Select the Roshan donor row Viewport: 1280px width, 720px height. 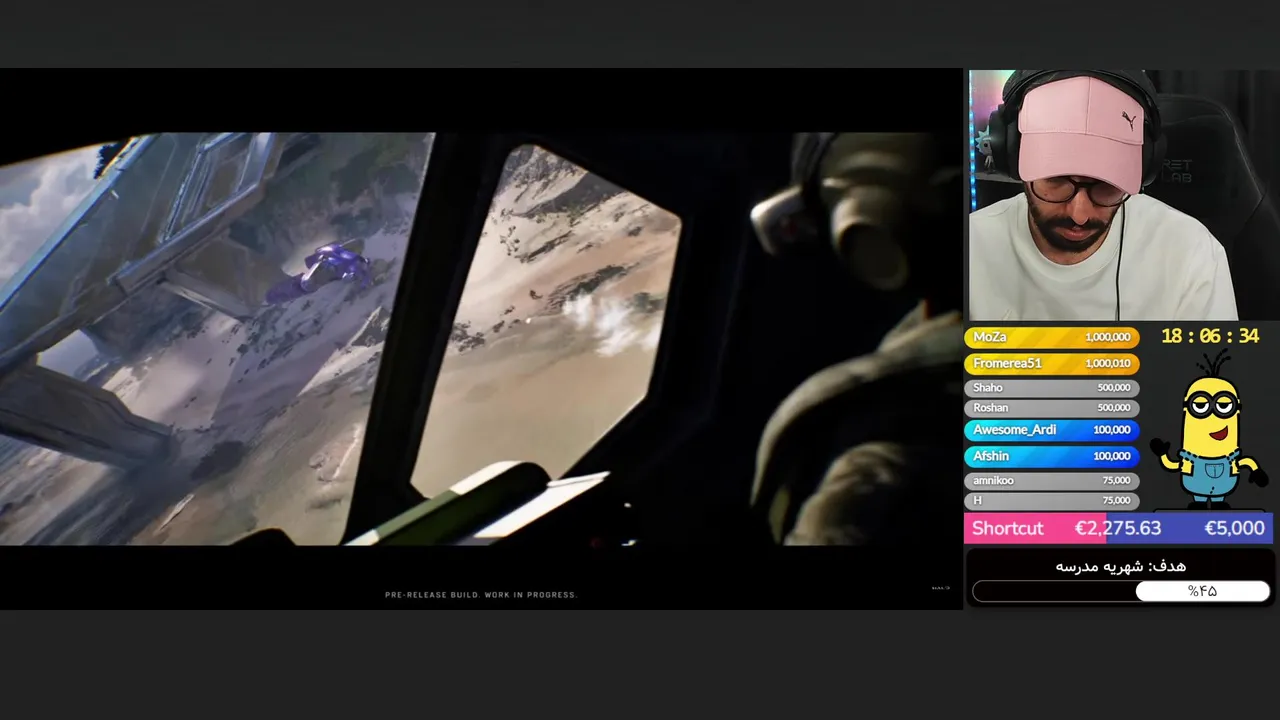1052,408
